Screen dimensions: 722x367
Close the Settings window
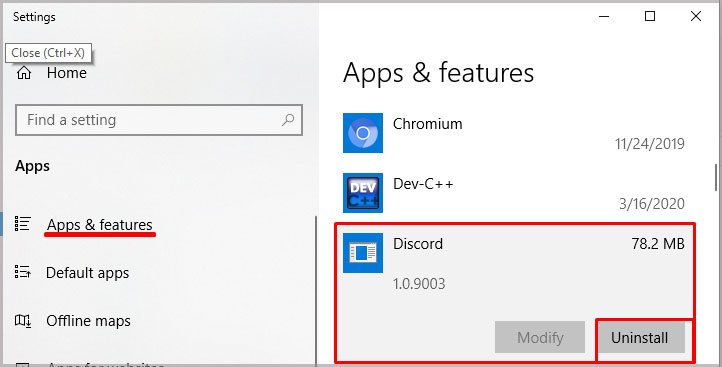696,17
